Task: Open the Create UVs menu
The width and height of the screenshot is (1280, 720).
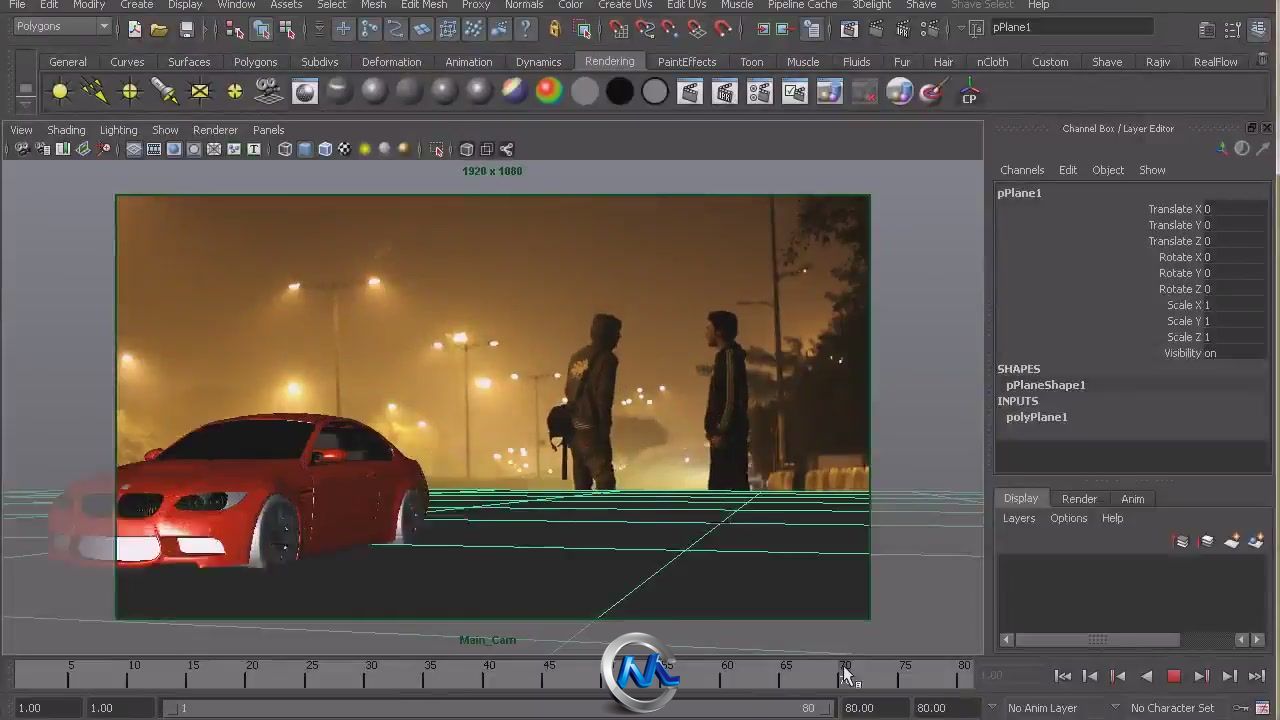Action: pos(625,5)
